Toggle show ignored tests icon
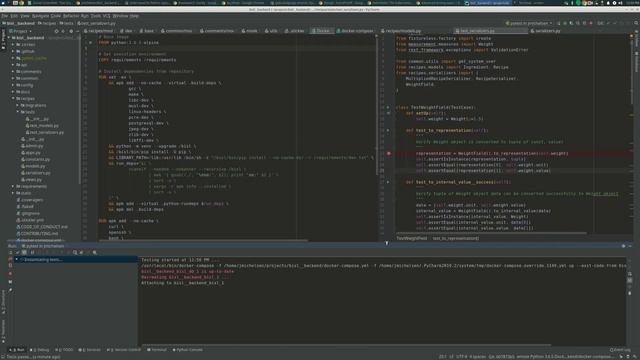The image size is (640, 360). pos(24,252)
